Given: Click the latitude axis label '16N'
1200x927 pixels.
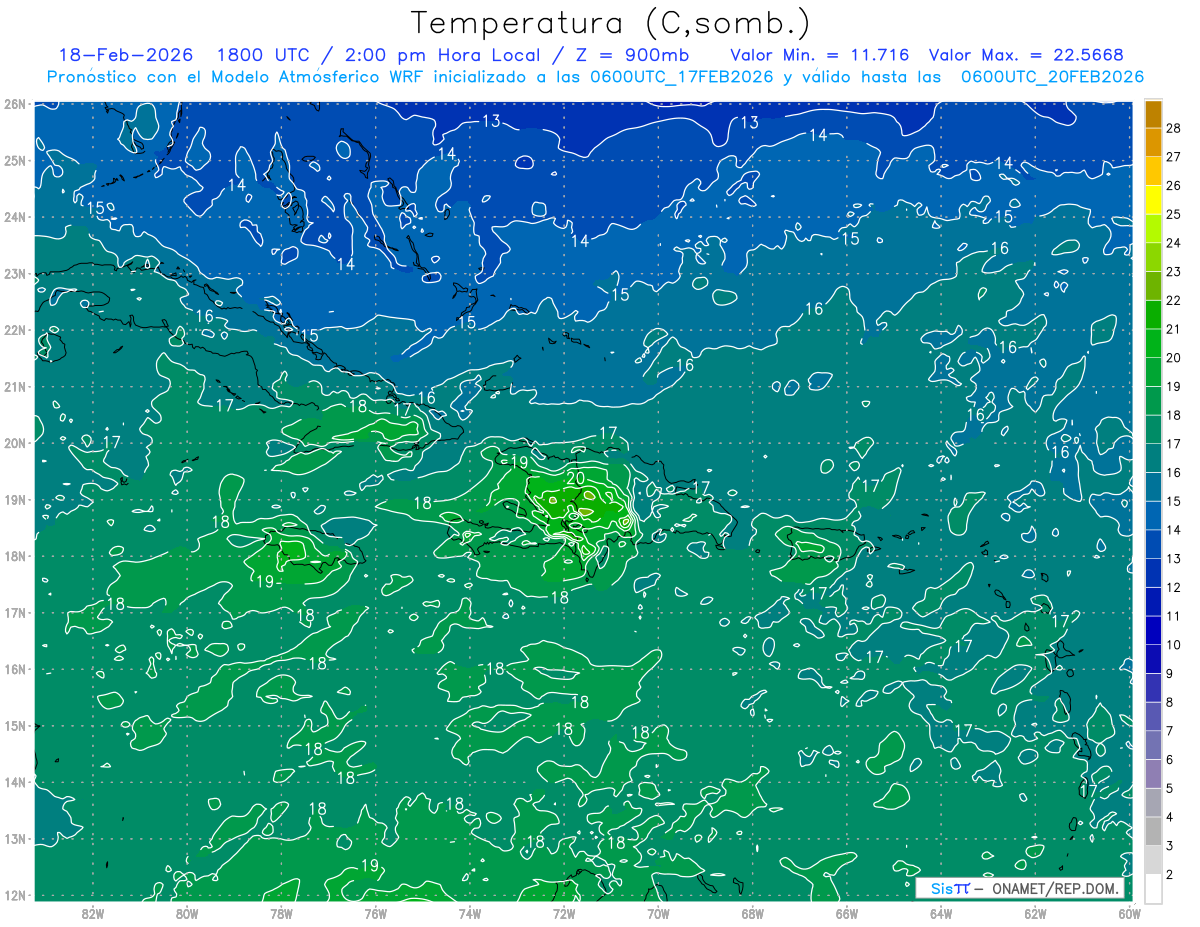Looking at the screenshot, I should [x=14, y=669].
